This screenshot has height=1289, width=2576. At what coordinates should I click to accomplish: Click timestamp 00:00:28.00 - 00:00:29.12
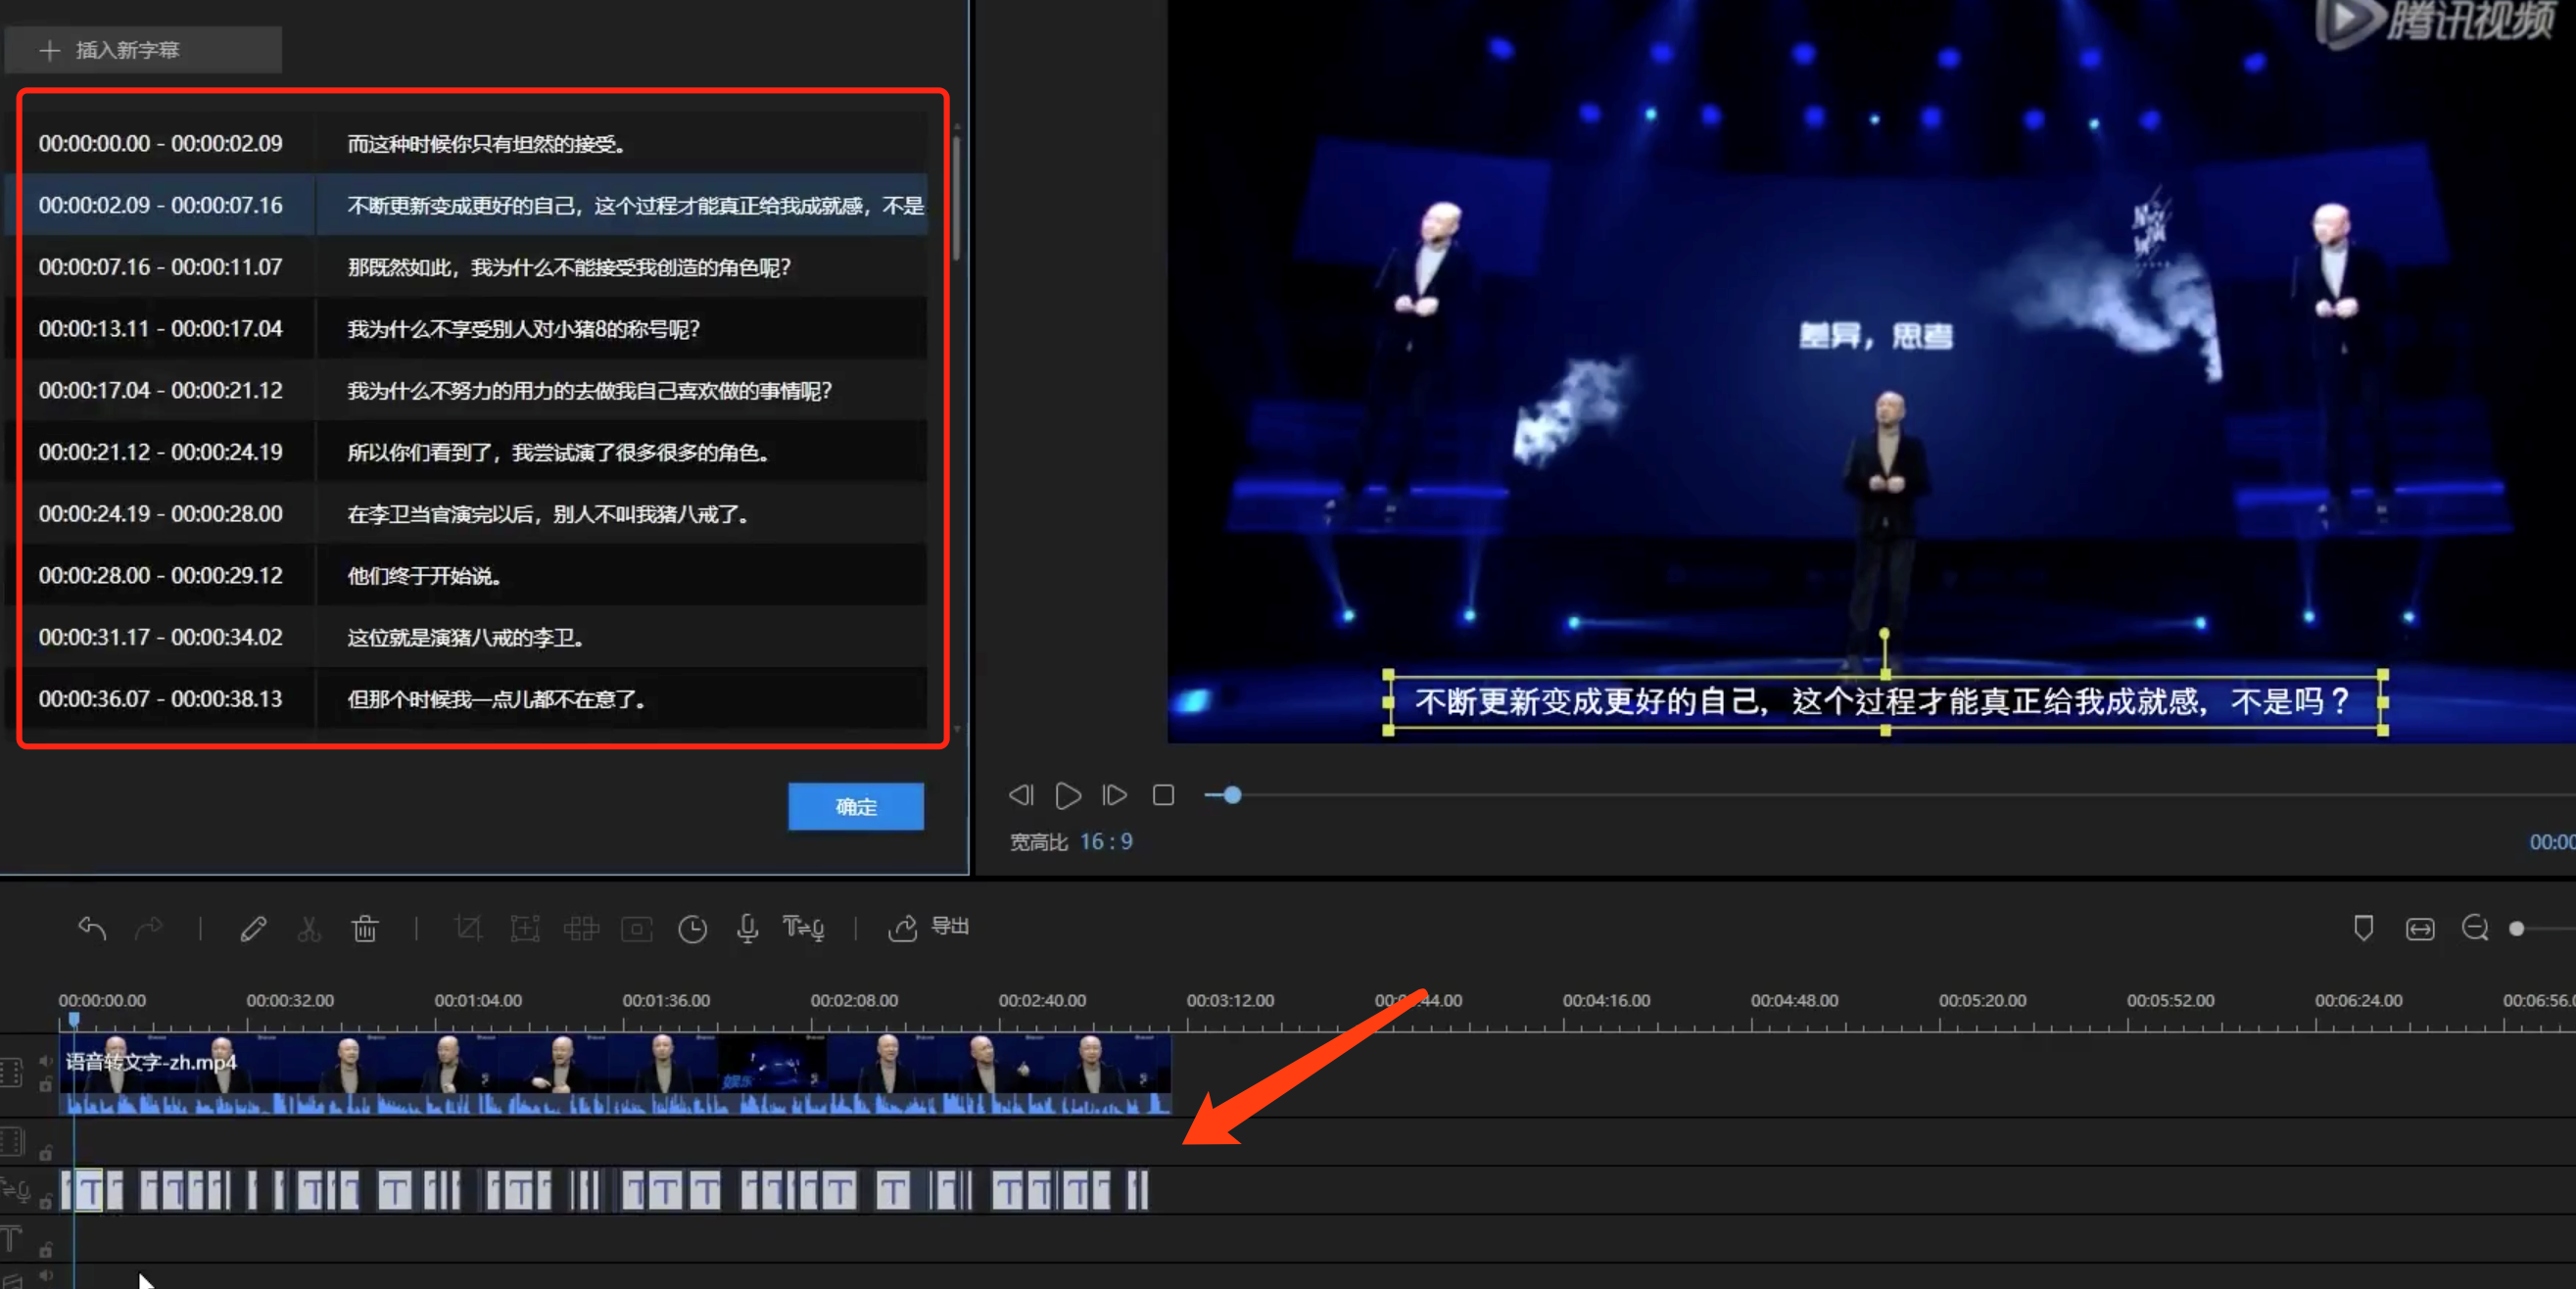click(160, 575)
